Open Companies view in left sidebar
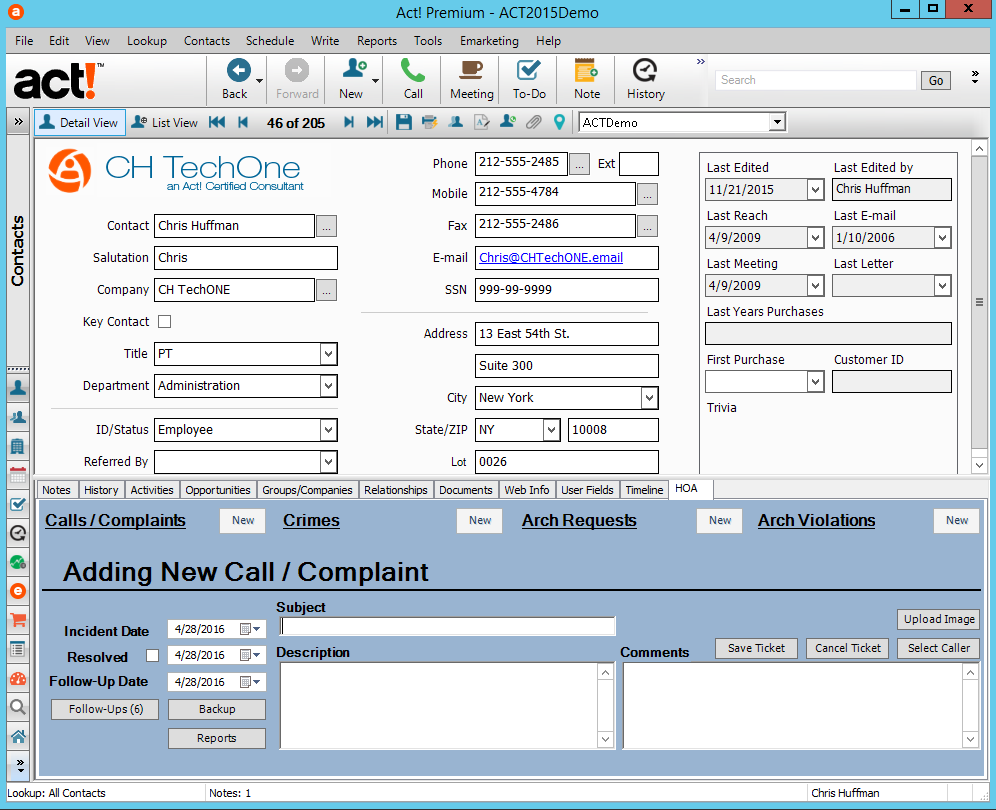This screenshot has width=996, height=810. tap(18, 447)
